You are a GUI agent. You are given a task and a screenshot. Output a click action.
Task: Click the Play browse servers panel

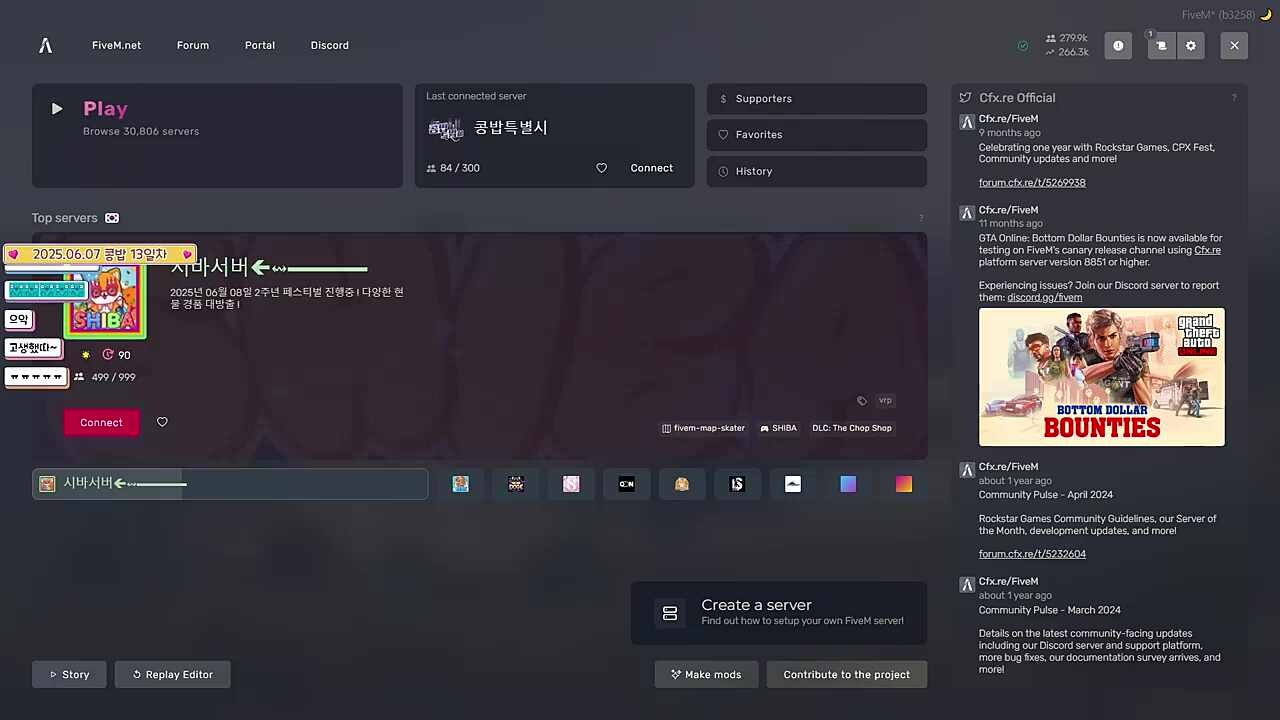pos(217,135)
